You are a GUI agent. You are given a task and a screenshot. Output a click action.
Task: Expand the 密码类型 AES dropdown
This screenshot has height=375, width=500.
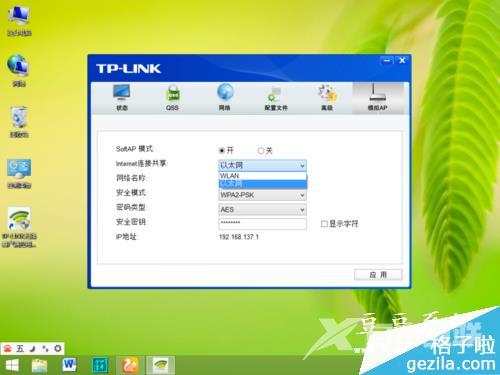(262, 210)
